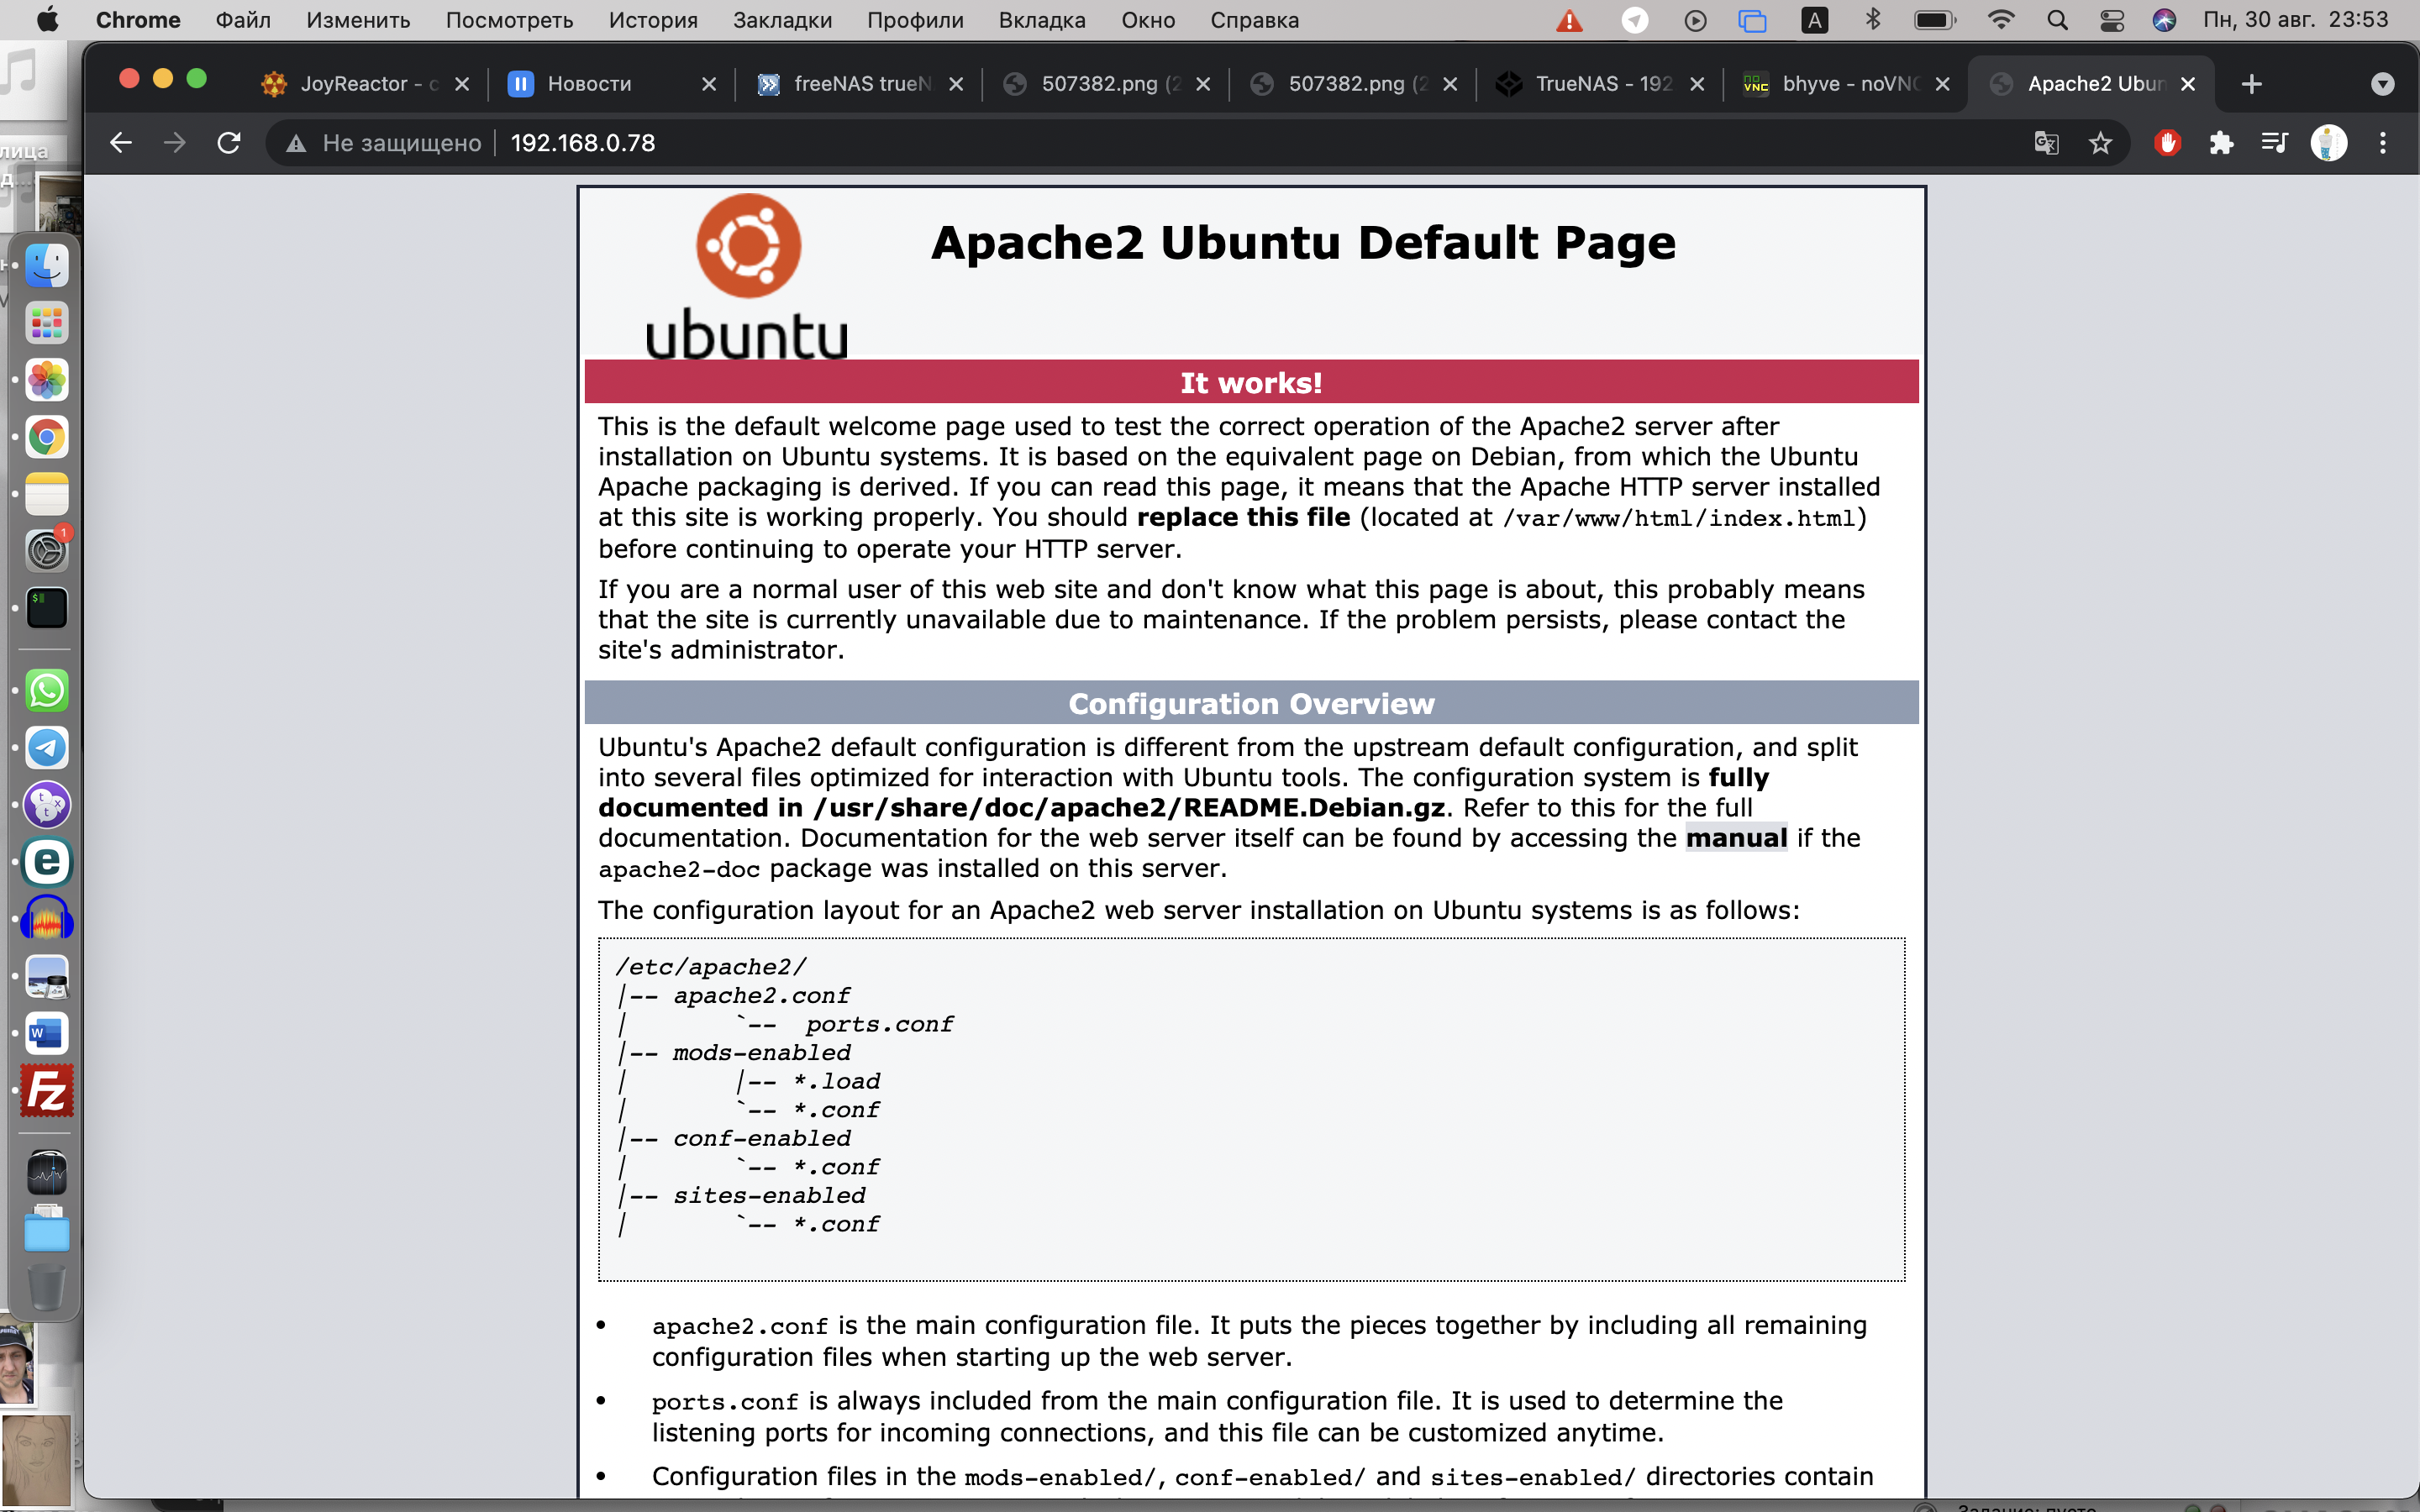The width and height of the screenshot is (2420, 1512).
Task: Close the Apache2 Ubuntu tab
Action: 2188,84
